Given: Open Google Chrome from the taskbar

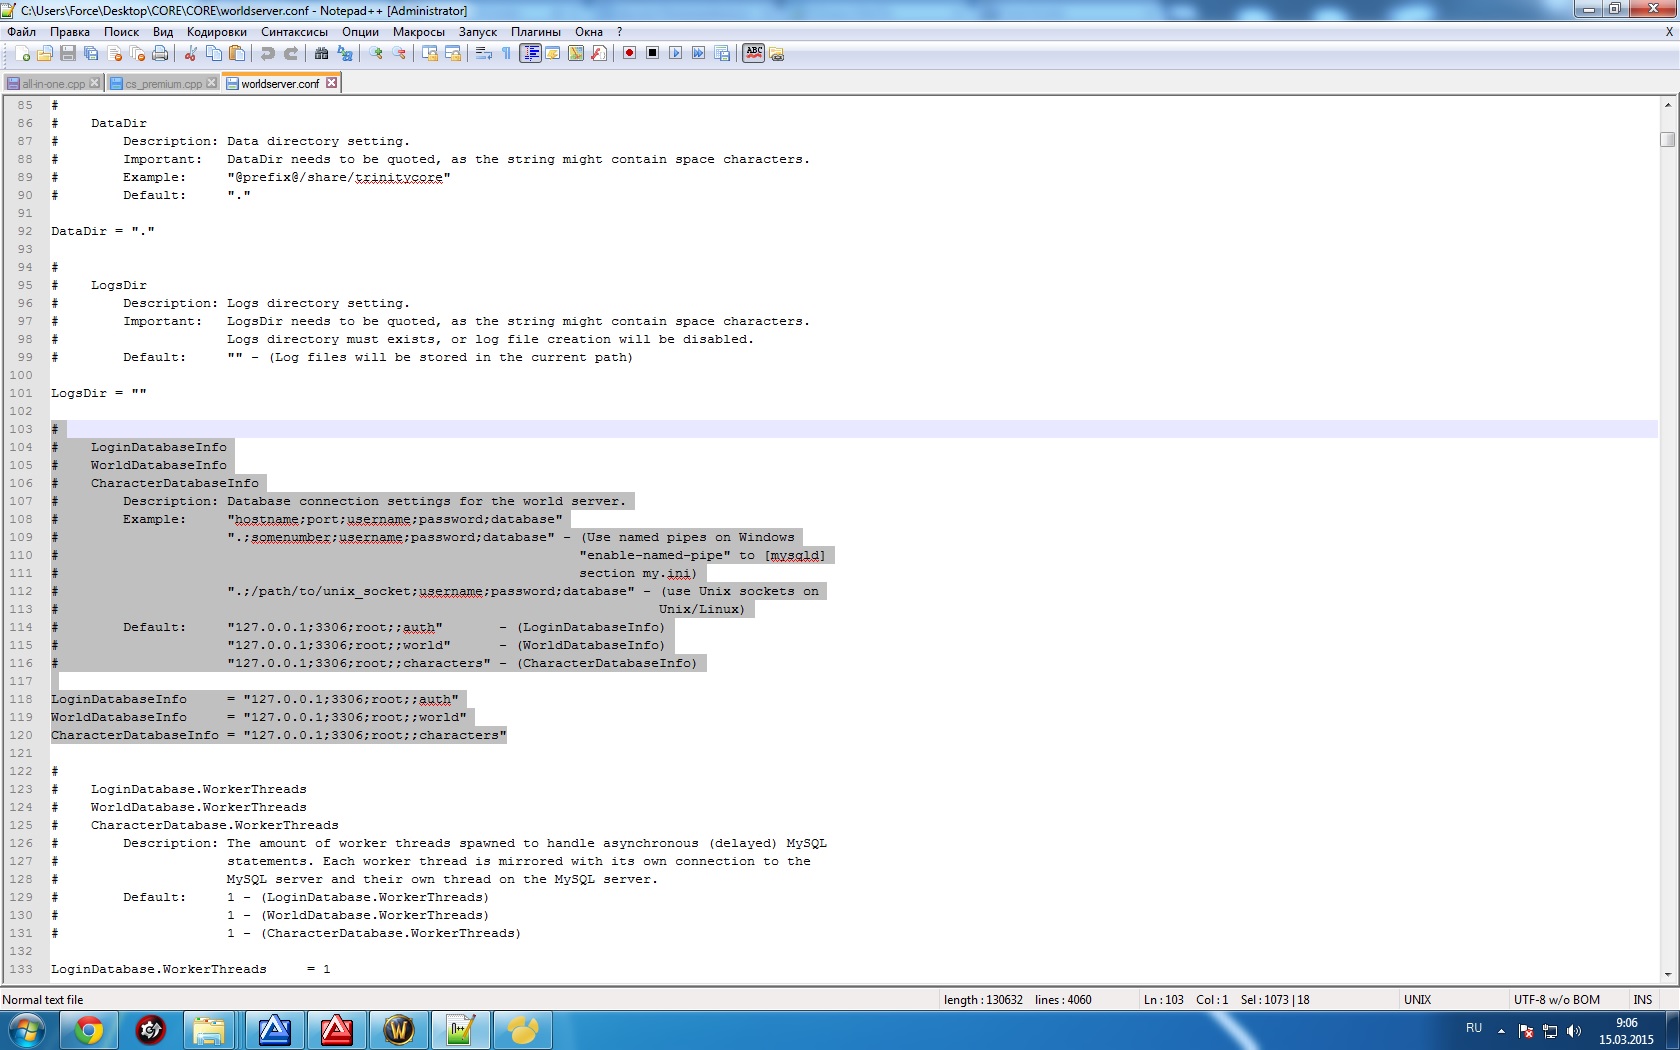Looking at the screenshot, I should tap(88, 1030).
